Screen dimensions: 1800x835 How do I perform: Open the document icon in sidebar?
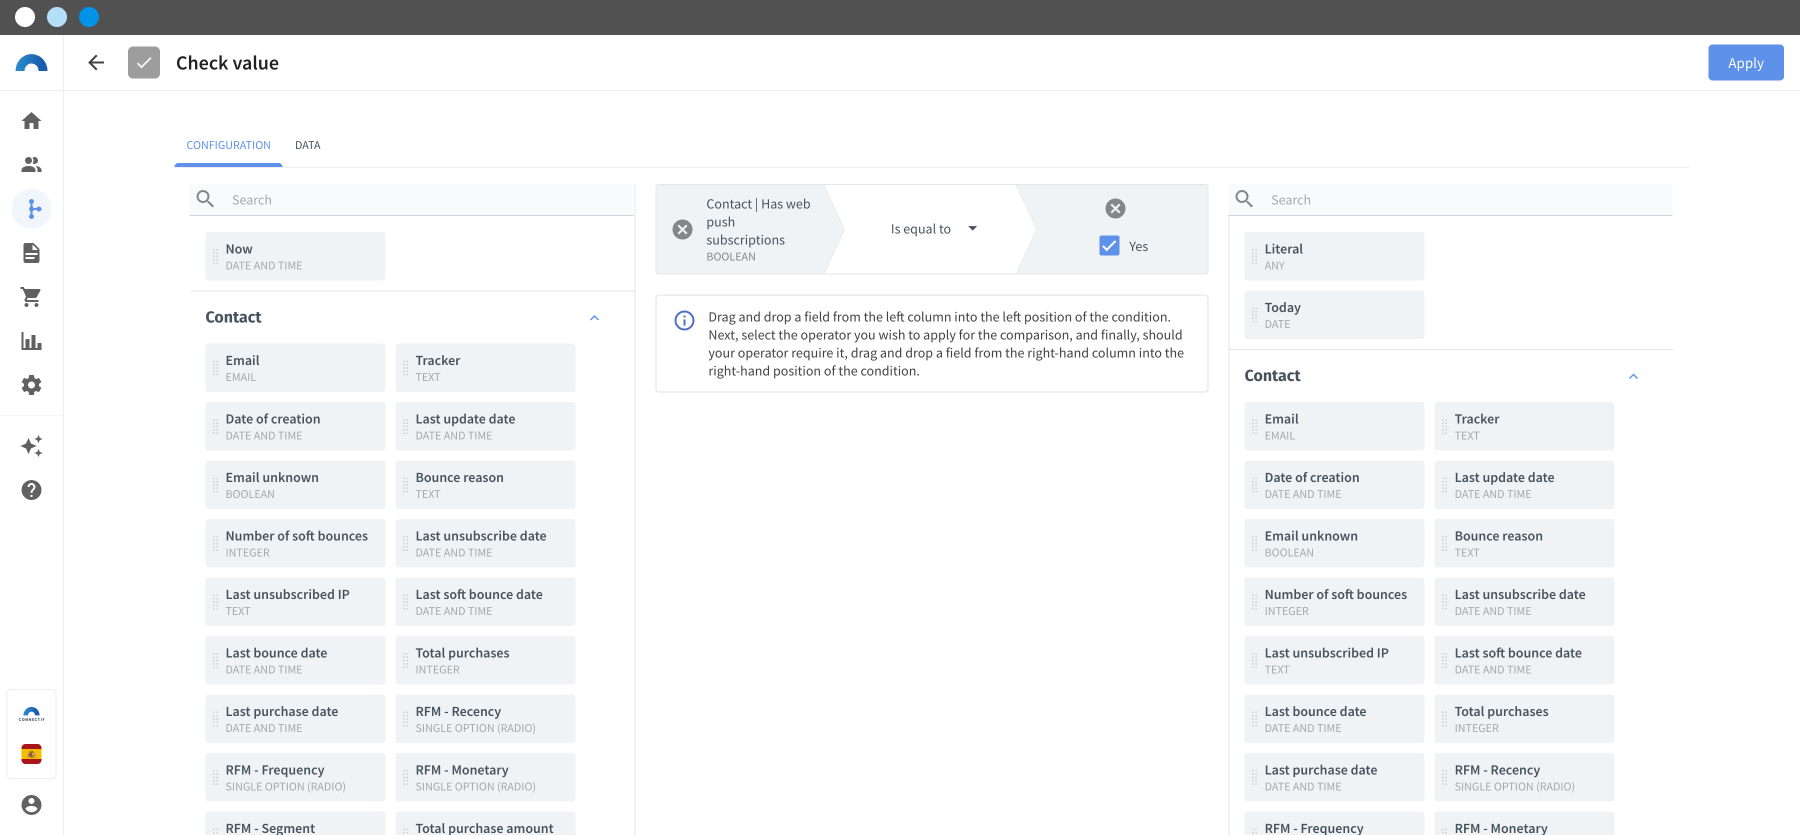click(x=32, y=253)
